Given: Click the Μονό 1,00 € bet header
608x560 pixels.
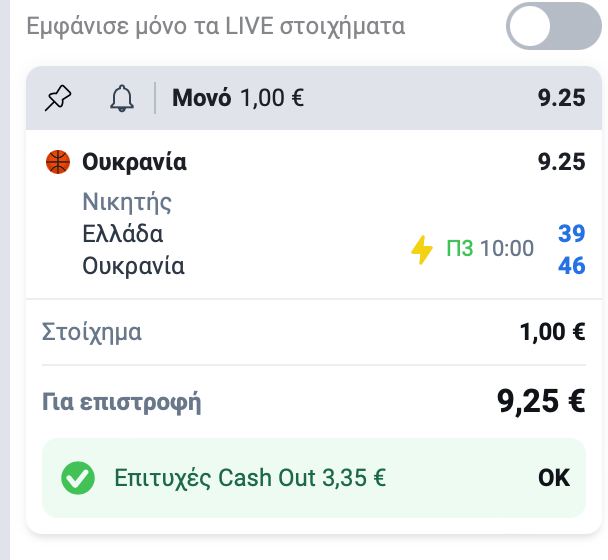Looking at the screenshot, I should tap(238, 98).
